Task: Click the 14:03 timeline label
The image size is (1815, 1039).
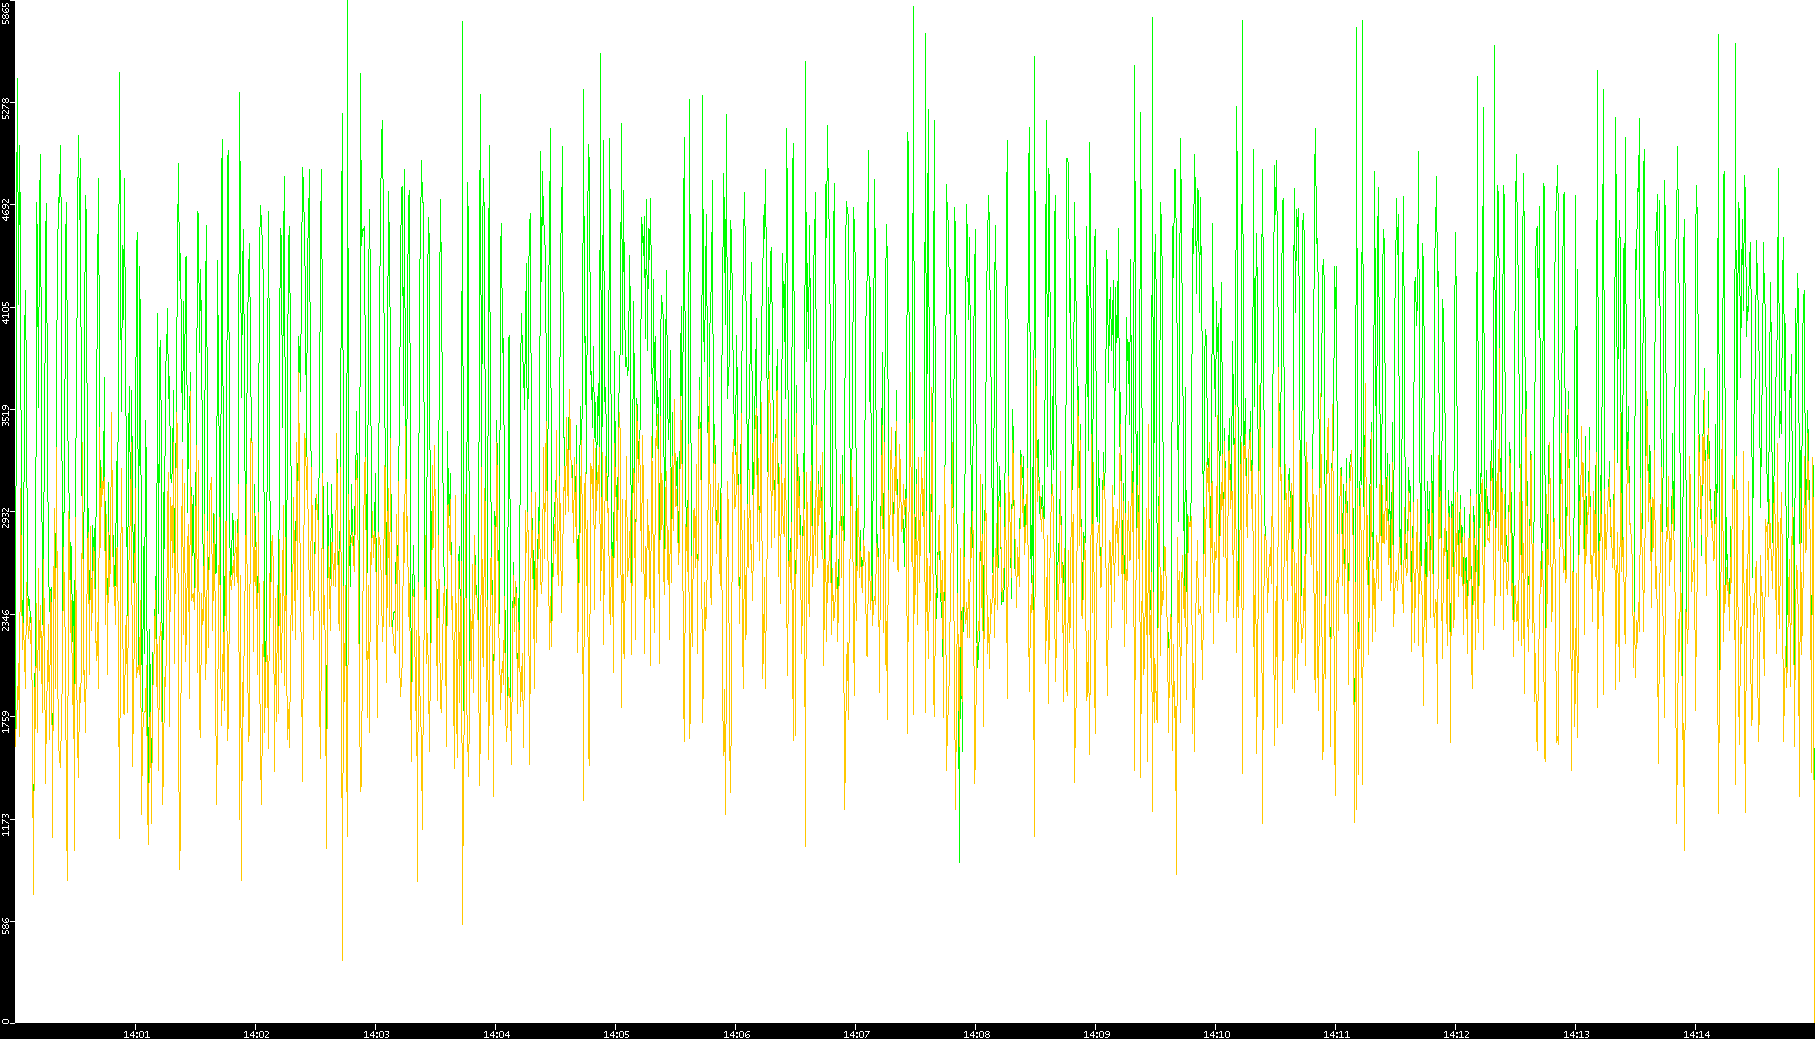Action: point(376,1033)
